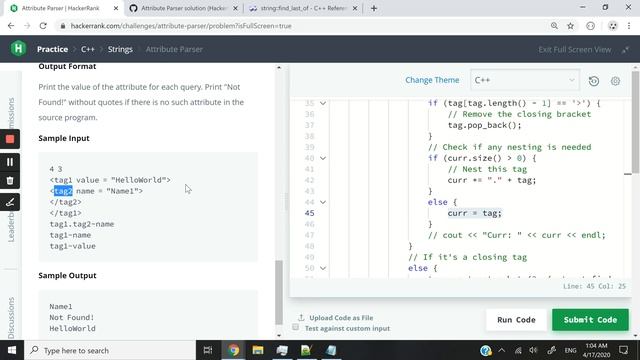Click the volume icon in system tray

(533, 350)
